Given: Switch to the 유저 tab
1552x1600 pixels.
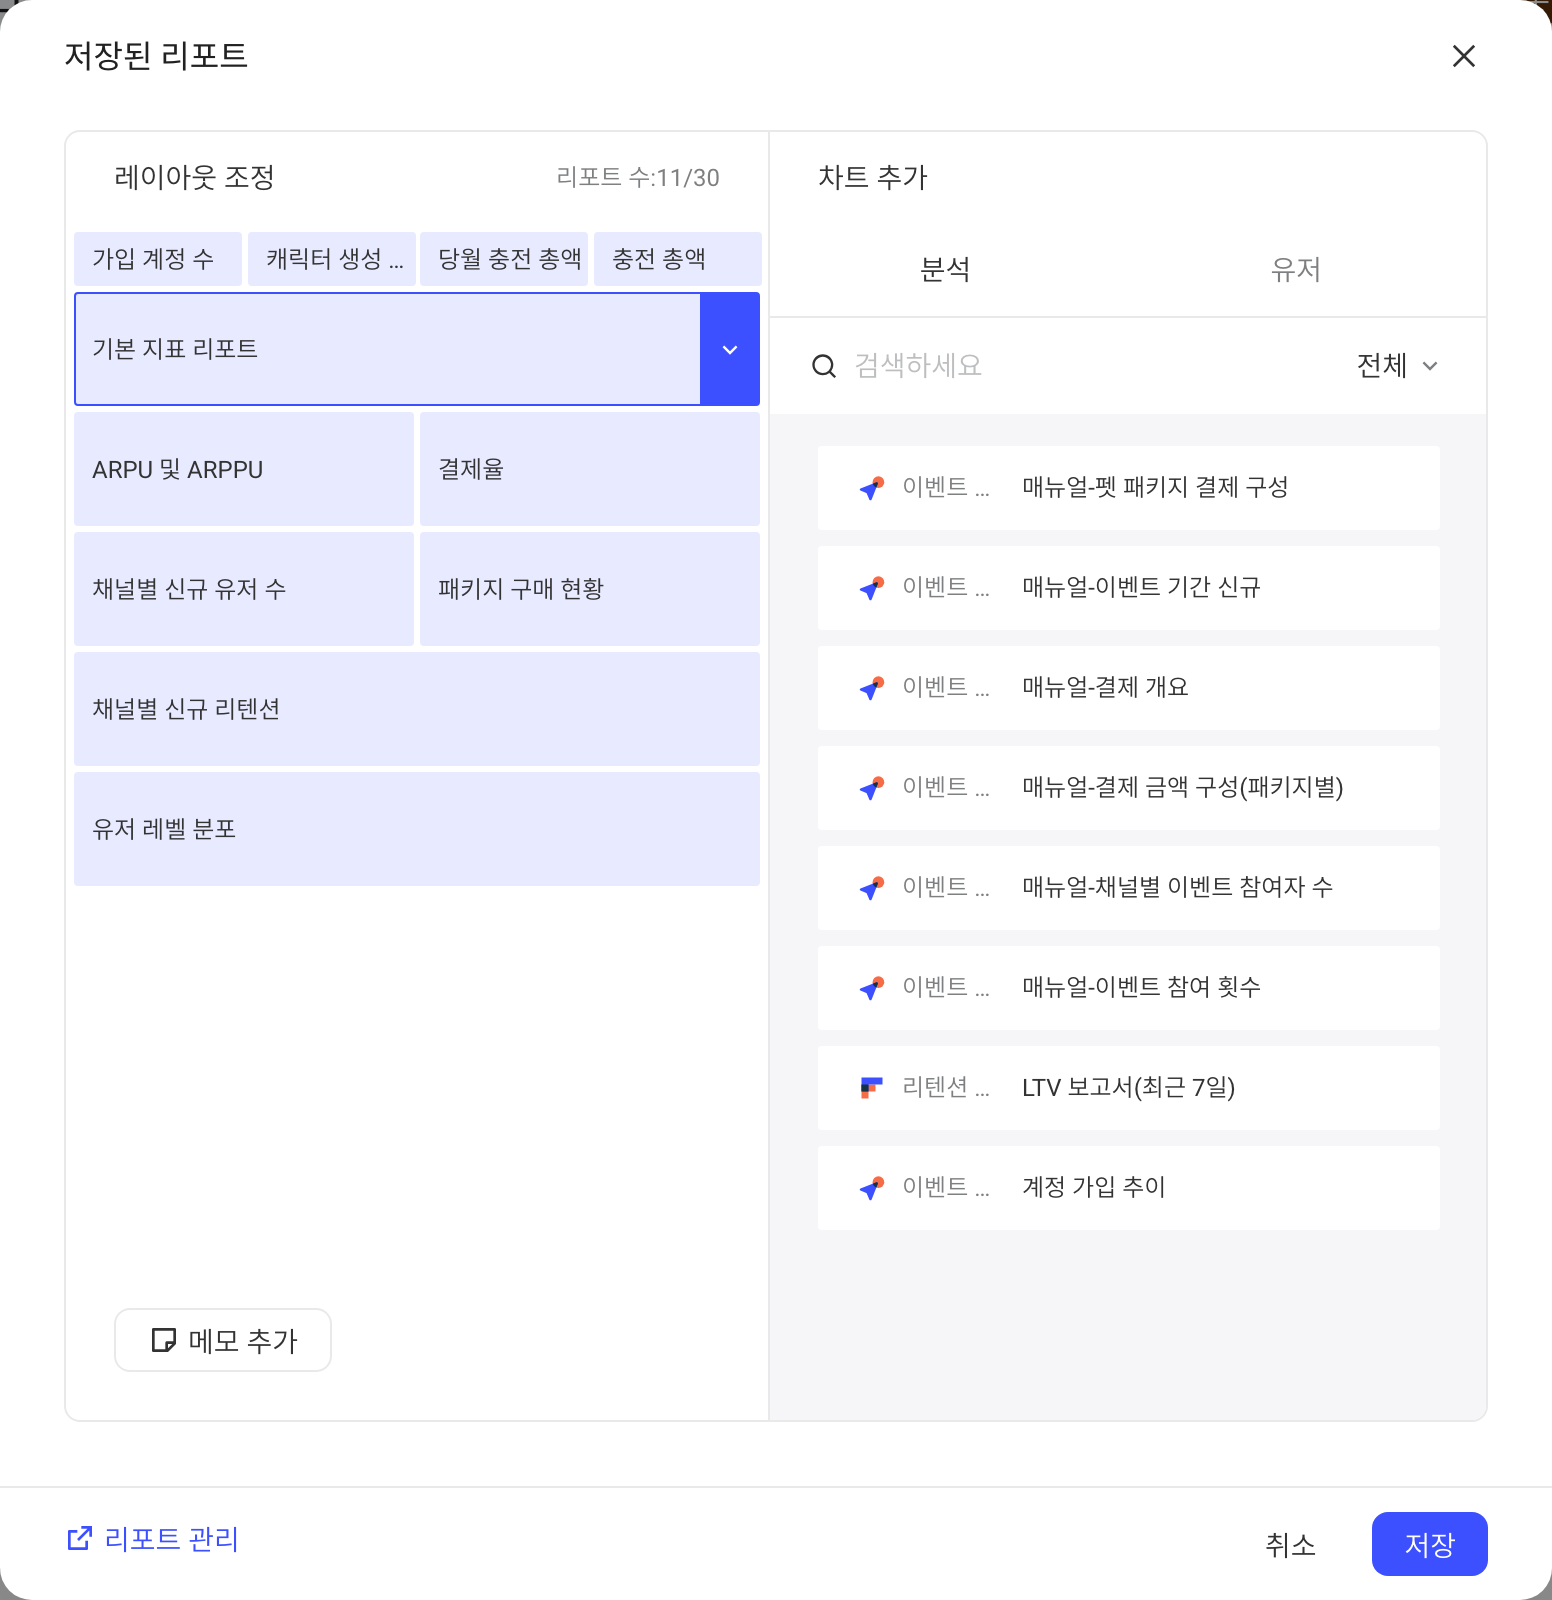Looking at the screenshot, I should click(x=1296, y=269).
